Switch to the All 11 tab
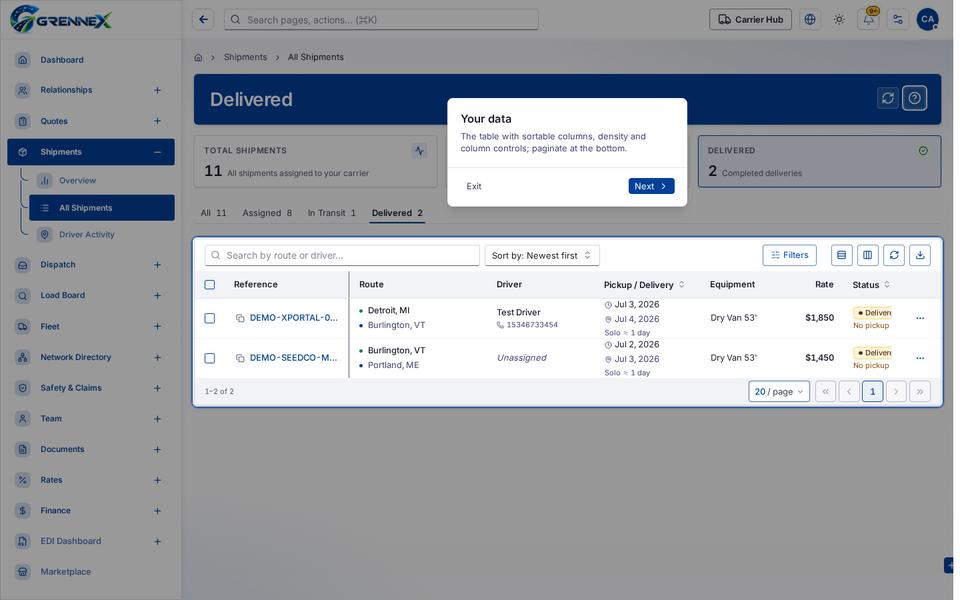The width and height of the screenshot is (960, 600). [214, 213]
